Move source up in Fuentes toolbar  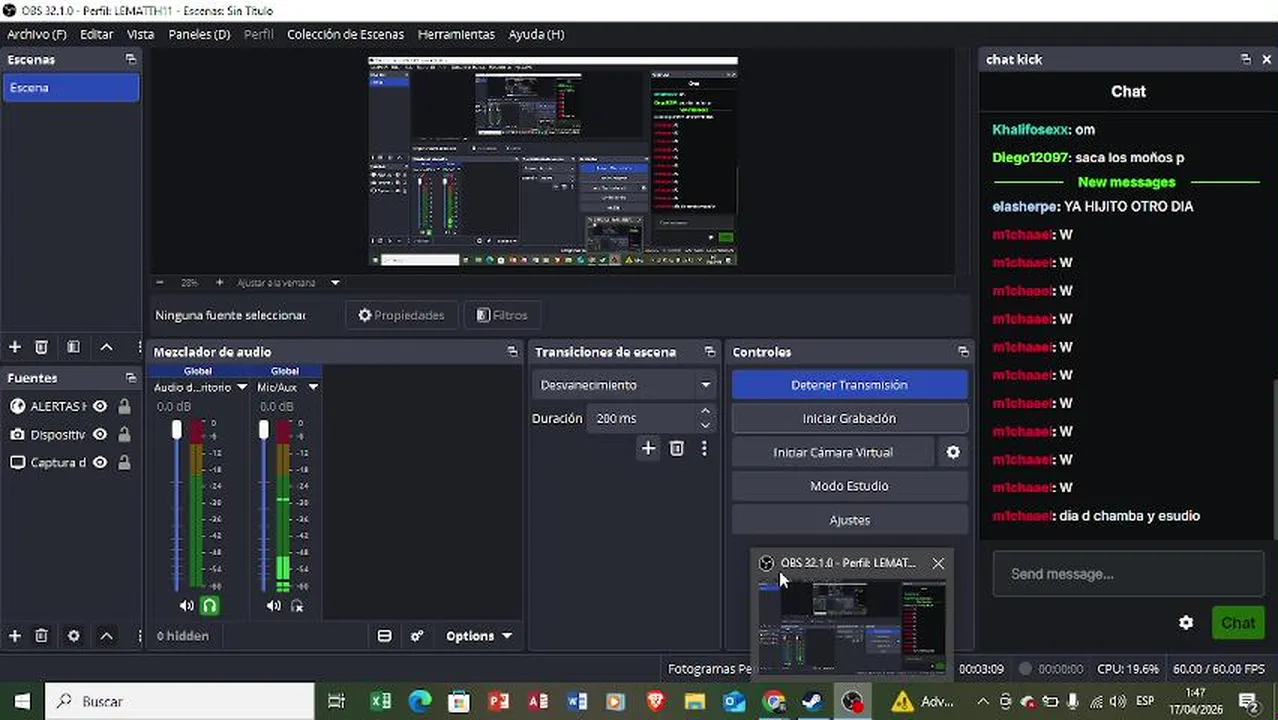(106, 636)
